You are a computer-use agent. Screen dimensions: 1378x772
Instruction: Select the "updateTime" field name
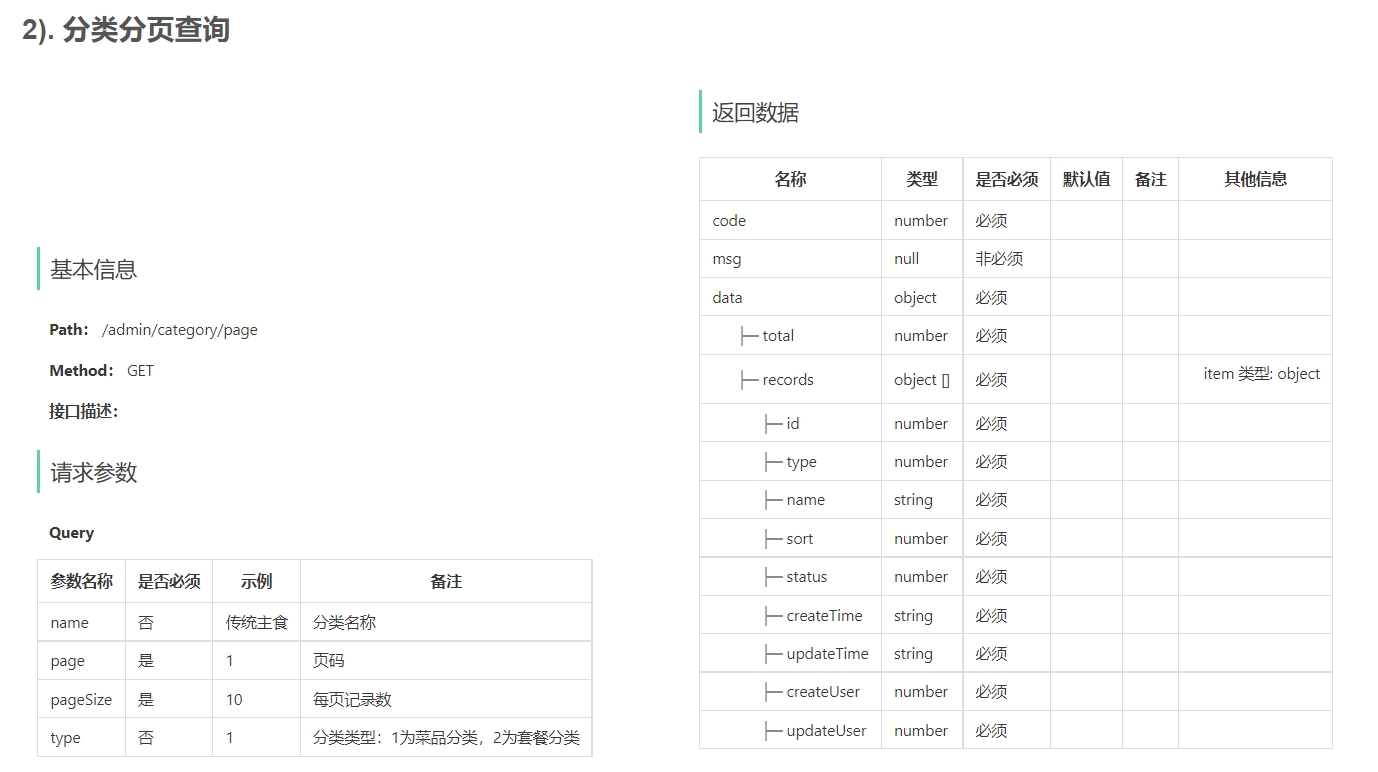tap(828, 654)
